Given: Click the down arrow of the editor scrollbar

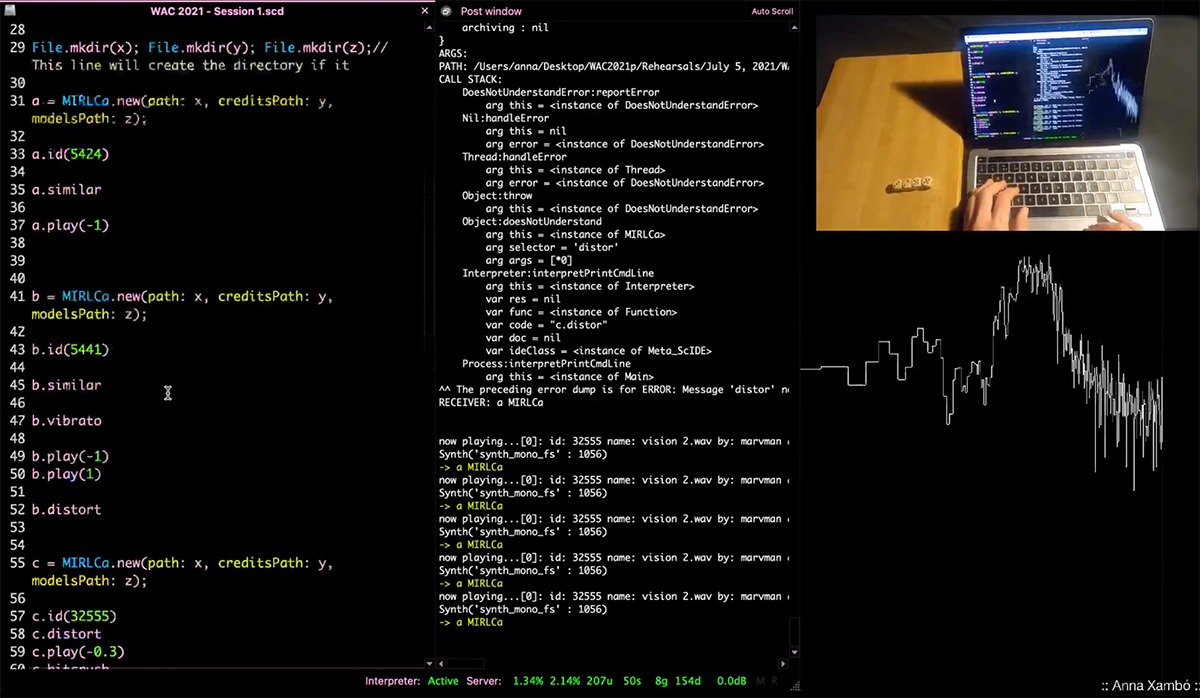Looking at the screenshot, I should [x=429, y=663].
